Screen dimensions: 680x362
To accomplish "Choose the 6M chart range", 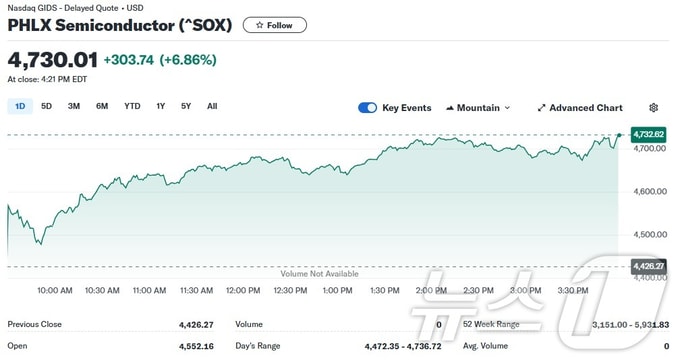I will (x=102, y=106).
